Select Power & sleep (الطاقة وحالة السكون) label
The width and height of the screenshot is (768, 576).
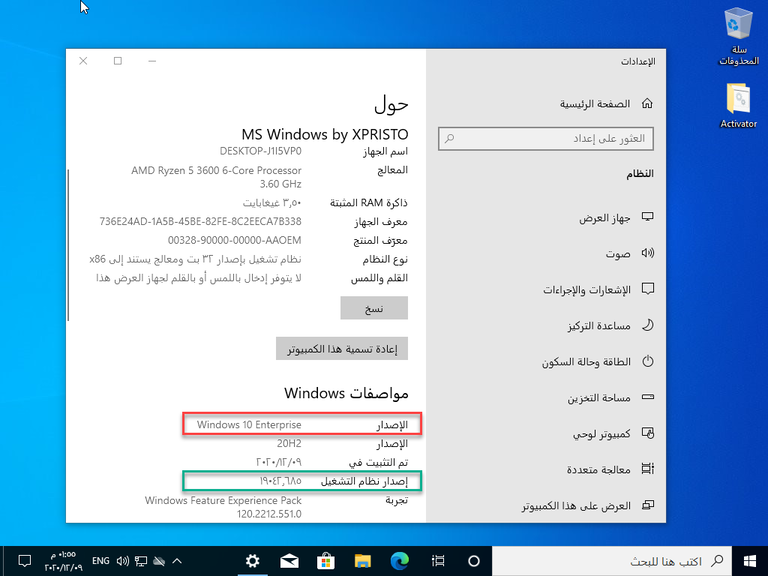pos(586,362)
